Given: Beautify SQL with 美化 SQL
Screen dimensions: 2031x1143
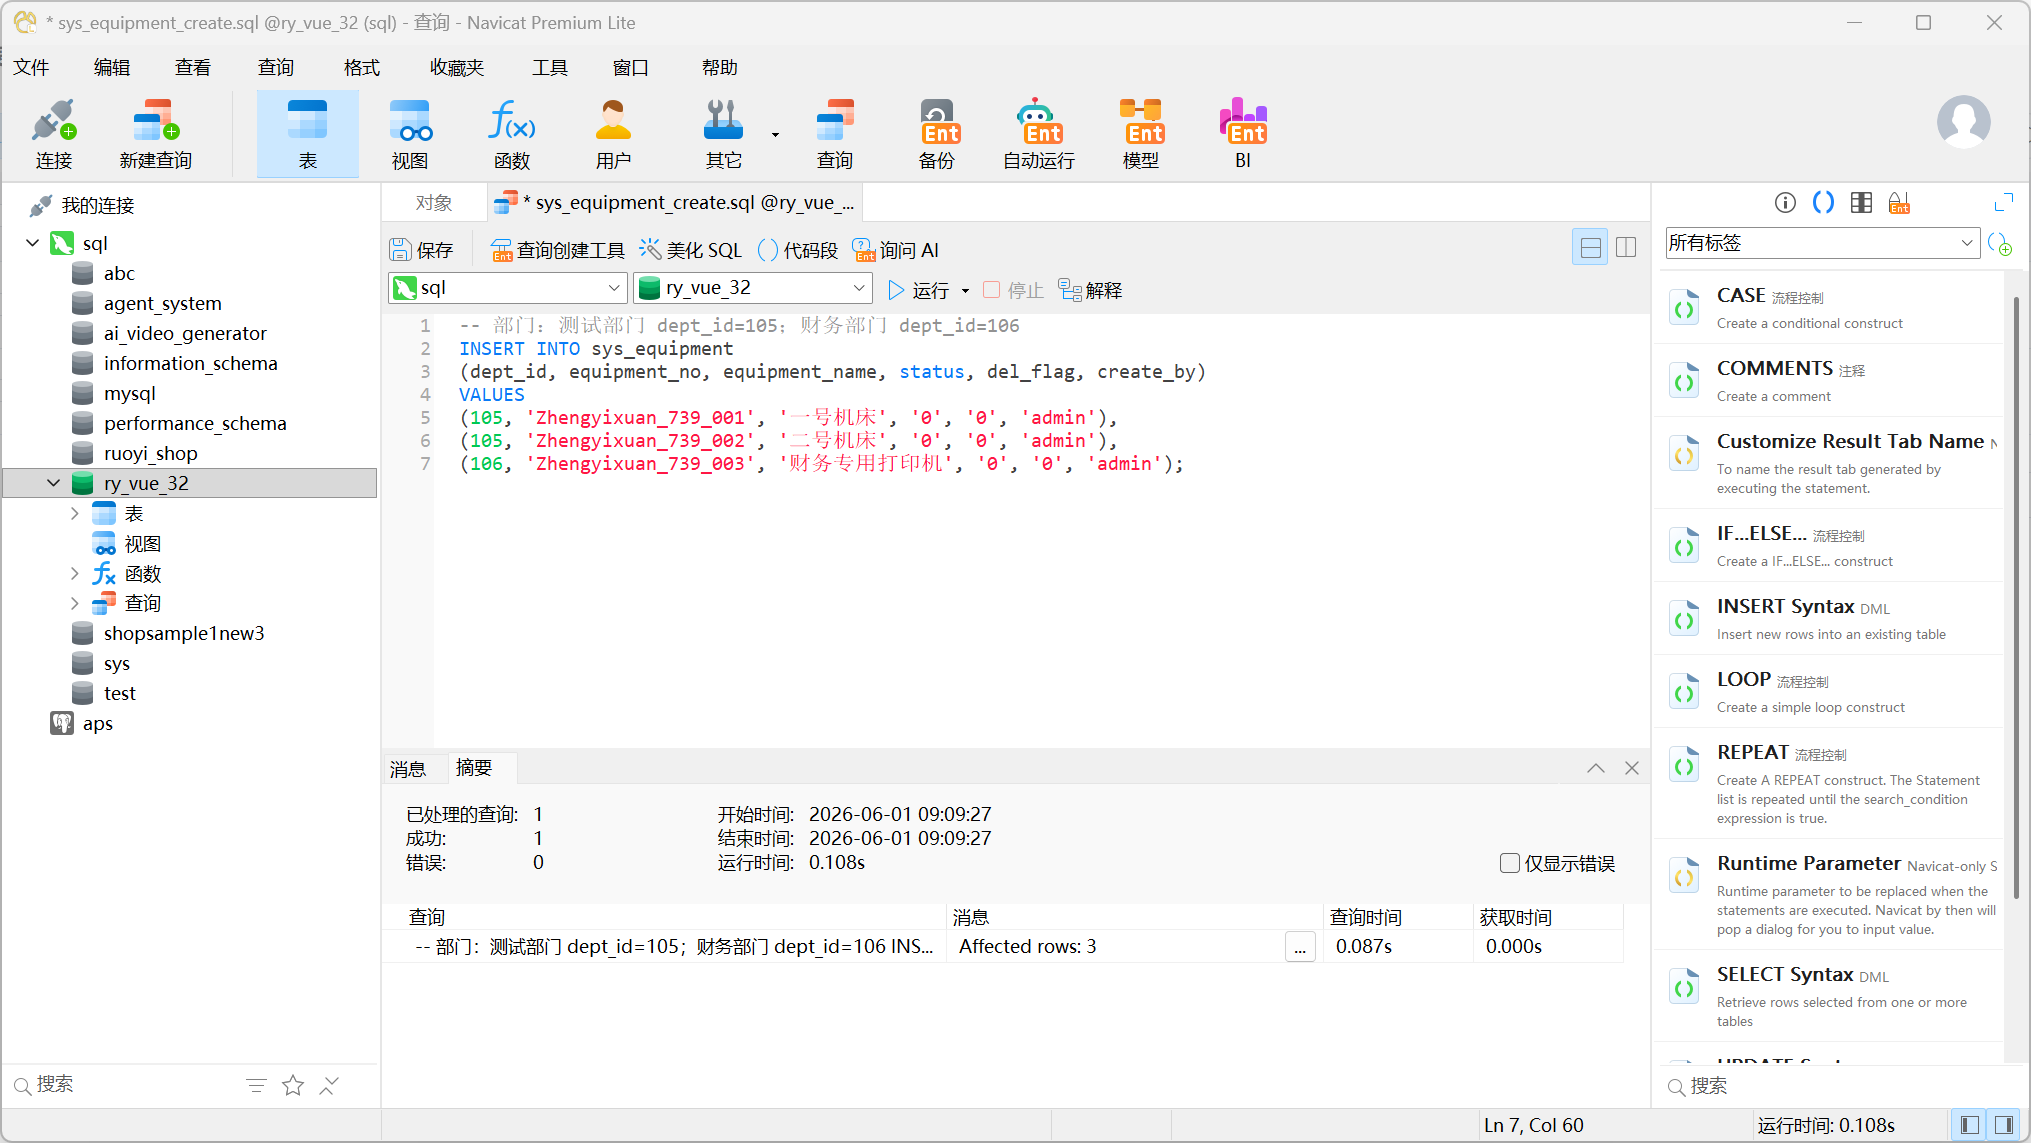Looking at the screenshot, I should [x=691, y=250].
